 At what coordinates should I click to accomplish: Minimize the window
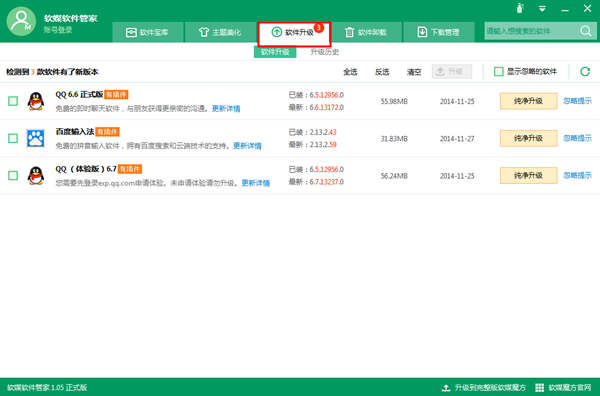coord(565,9)
